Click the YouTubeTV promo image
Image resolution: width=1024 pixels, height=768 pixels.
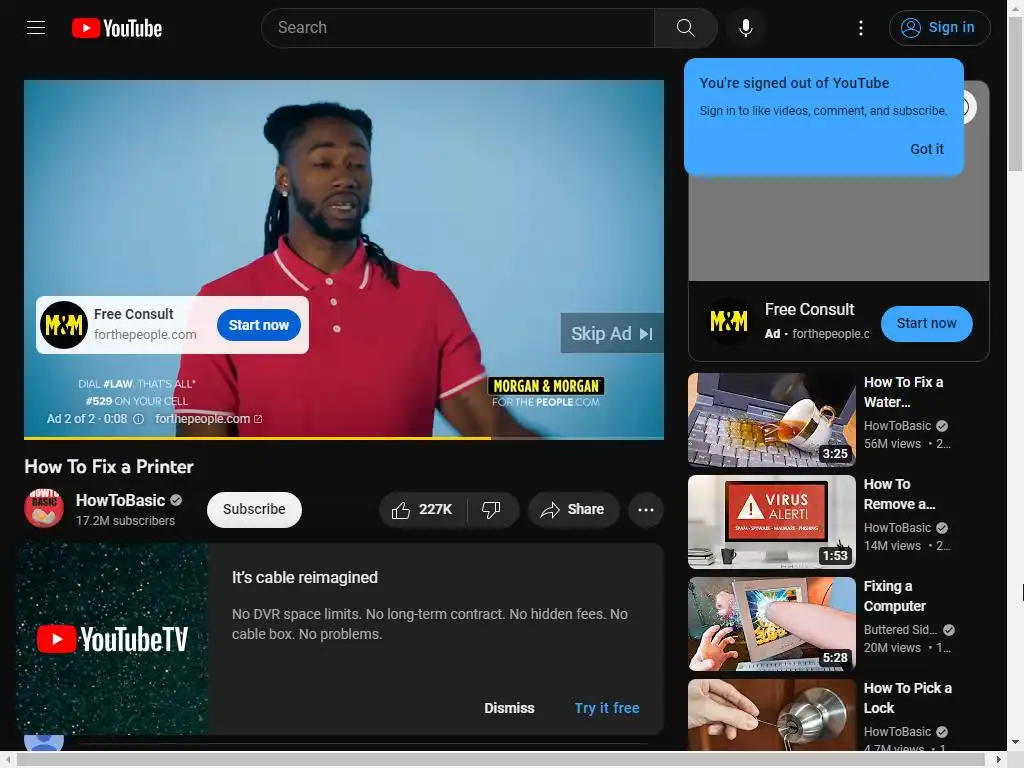[113, 639]
